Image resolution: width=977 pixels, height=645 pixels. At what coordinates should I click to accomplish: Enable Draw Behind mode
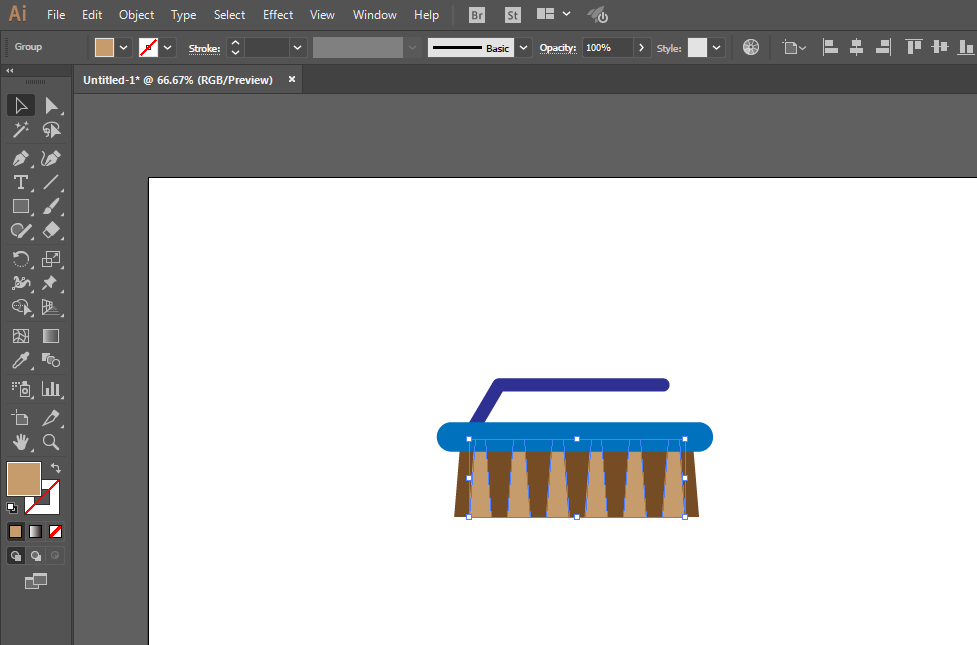coord(36,555)
